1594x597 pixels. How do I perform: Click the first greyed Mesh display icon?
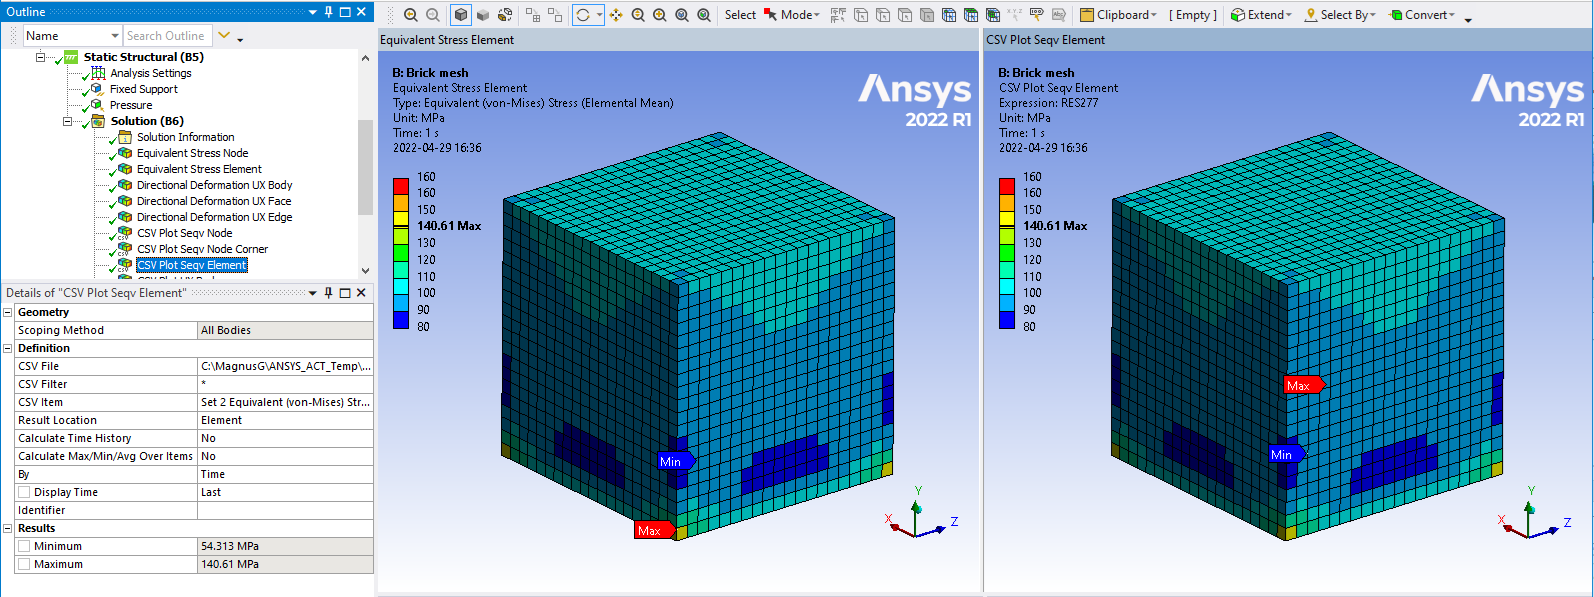click(x=533, y=15)
